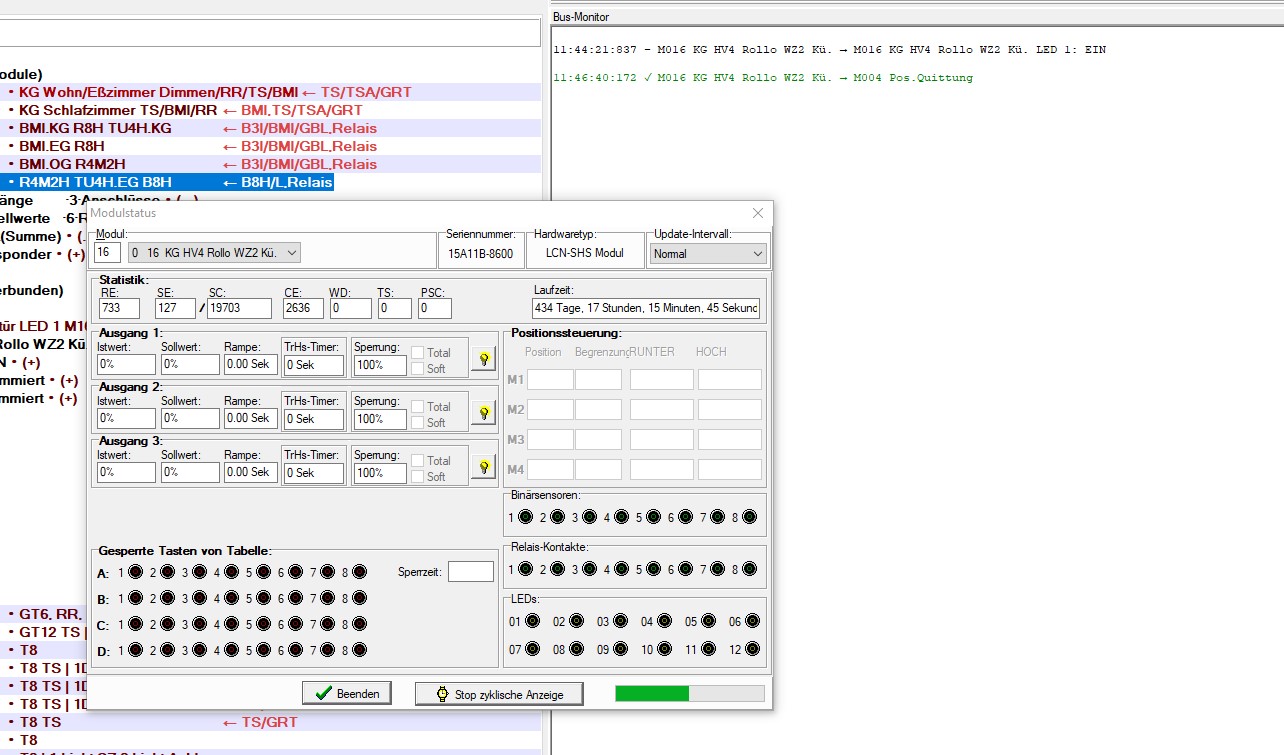Click LED indicator 01
The width and height of the screenshot is (1284, 755).
tap(532, 621)
